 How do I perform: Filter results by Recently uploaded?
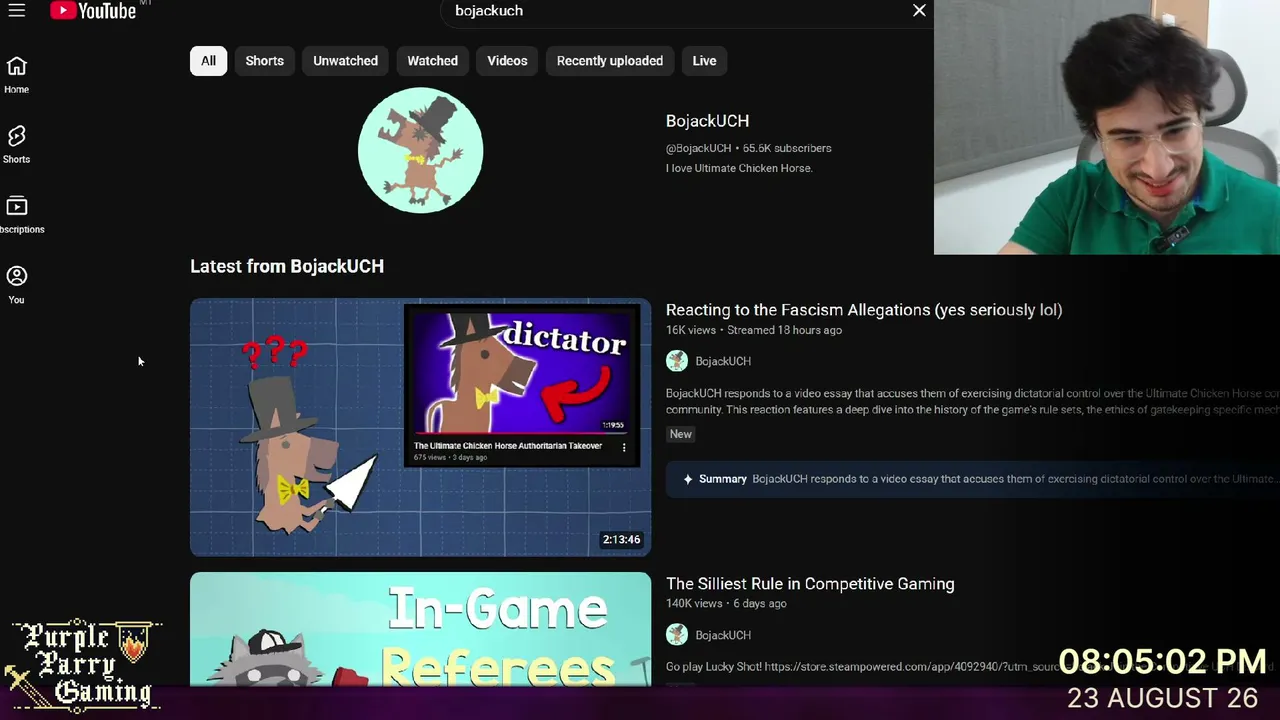[610, 61]
